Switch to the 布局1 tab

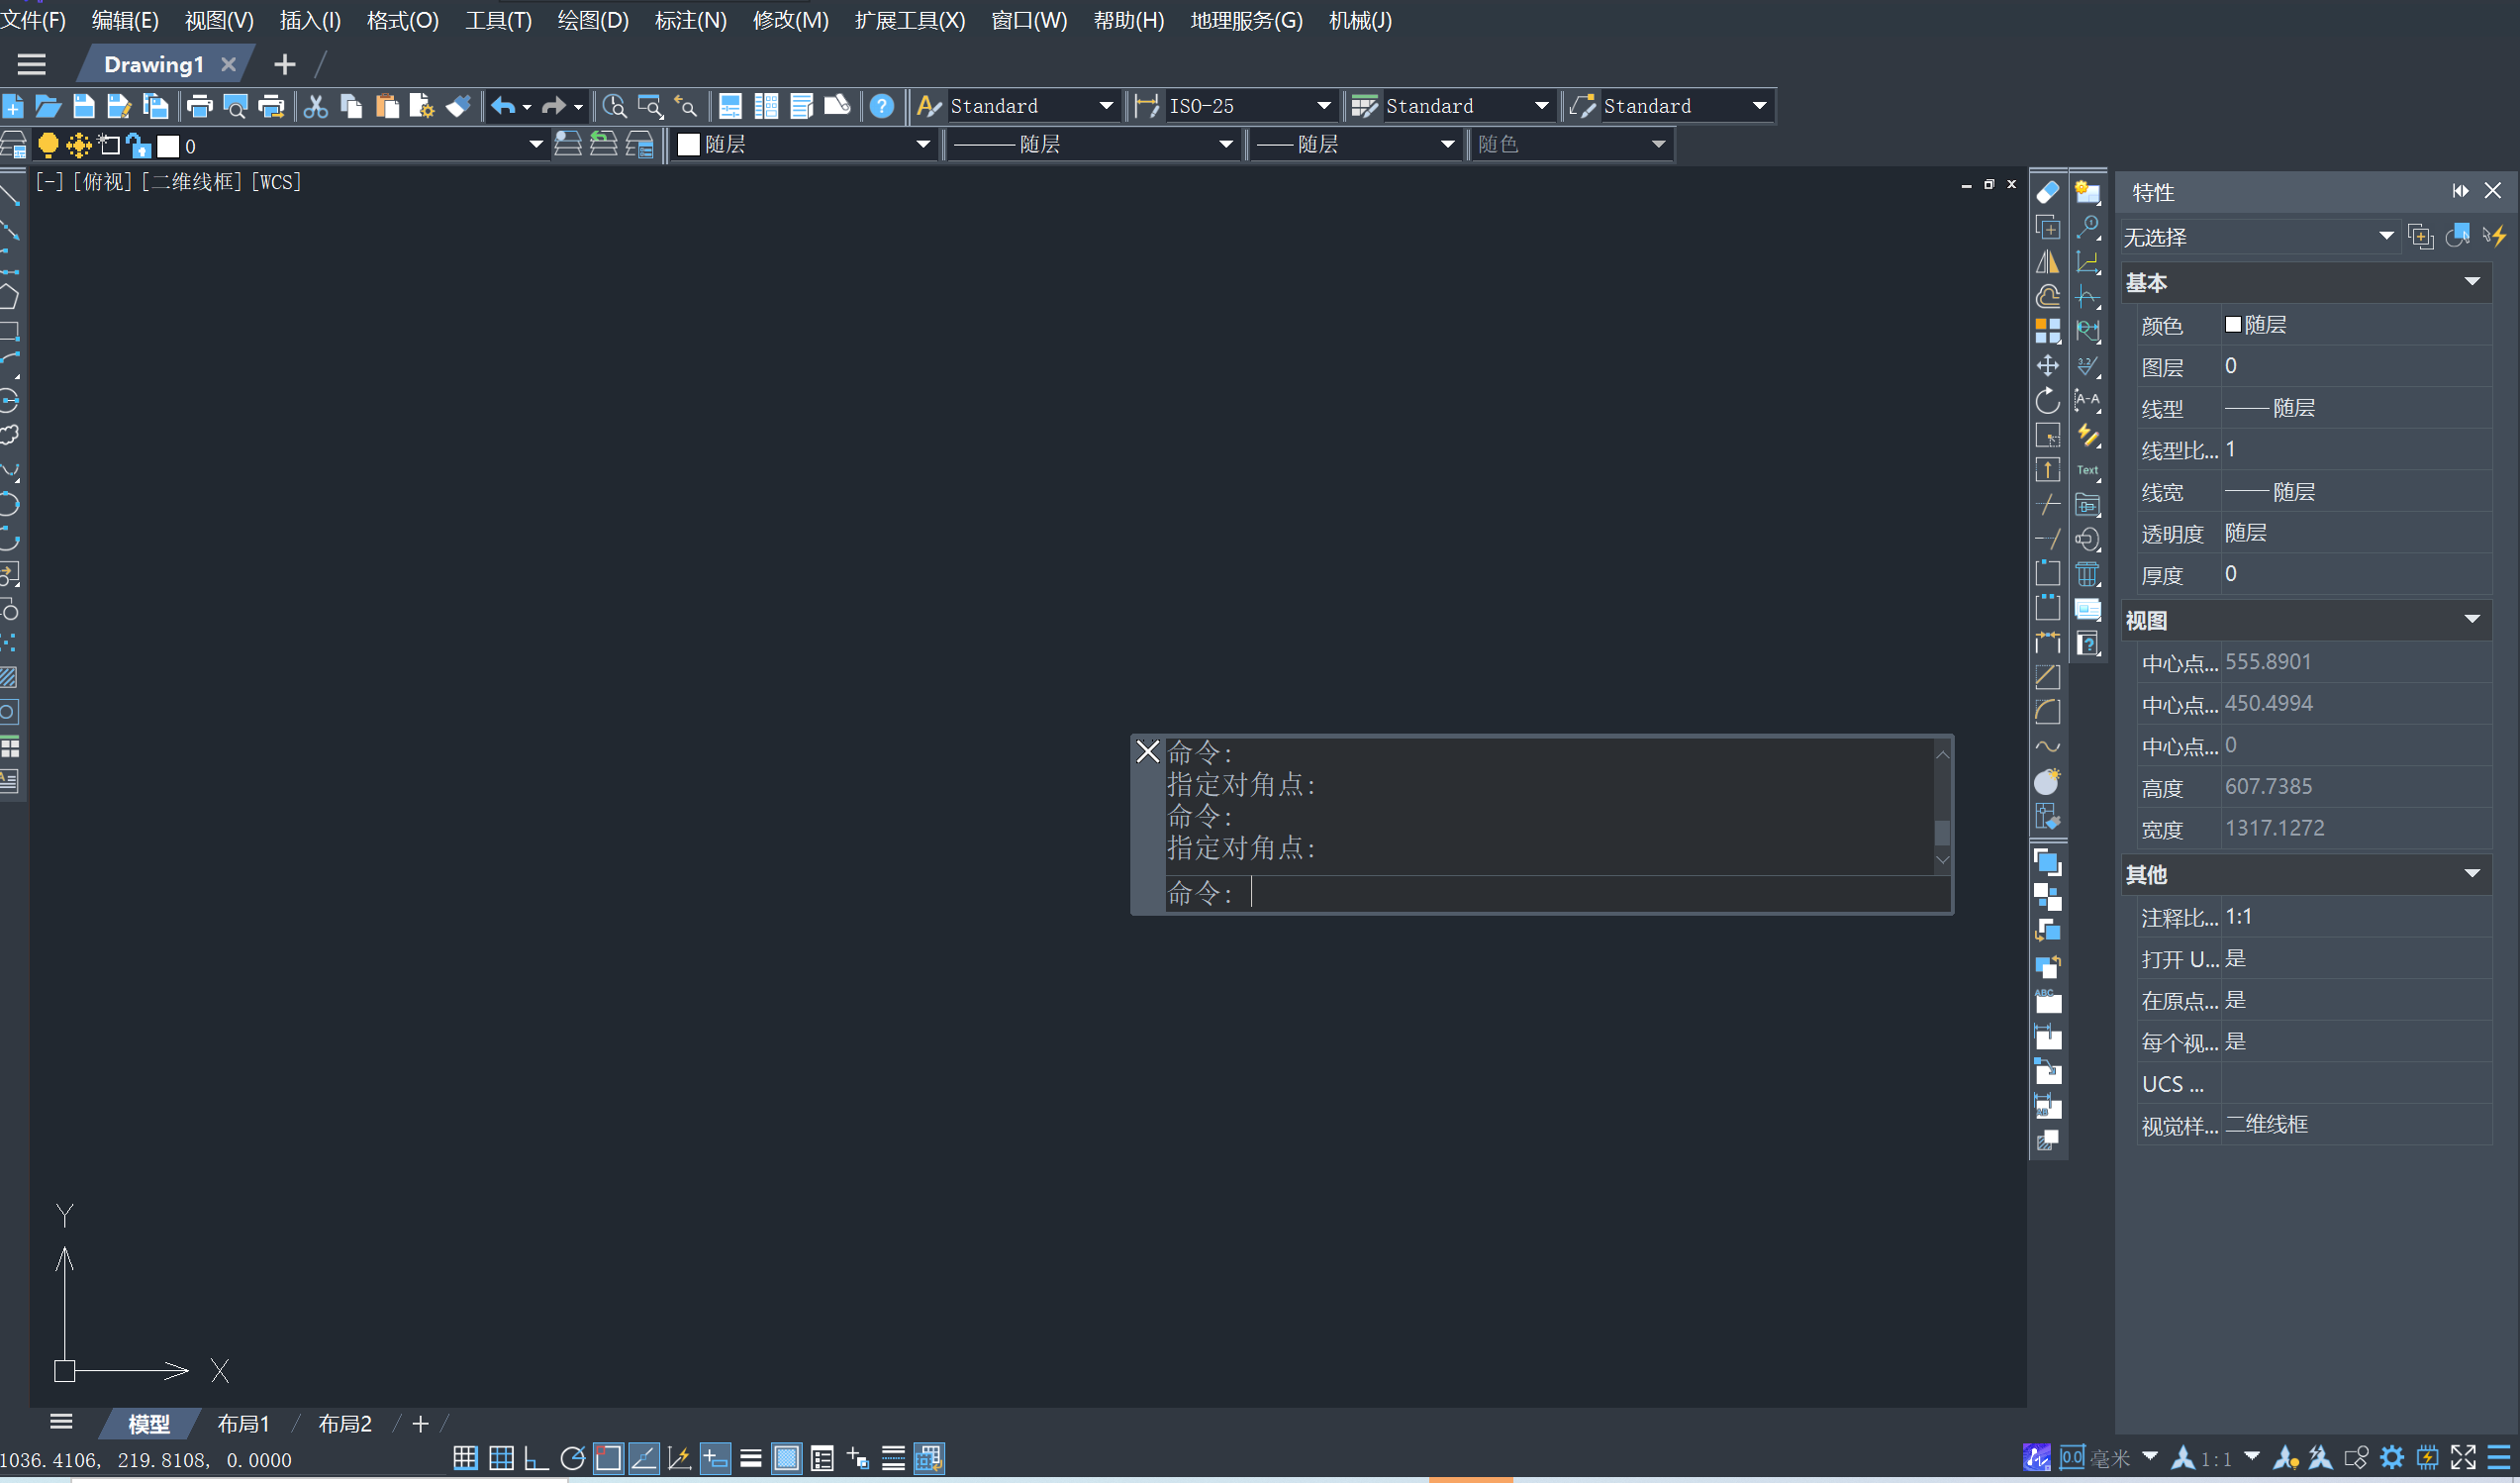(x=243, y=1424)
